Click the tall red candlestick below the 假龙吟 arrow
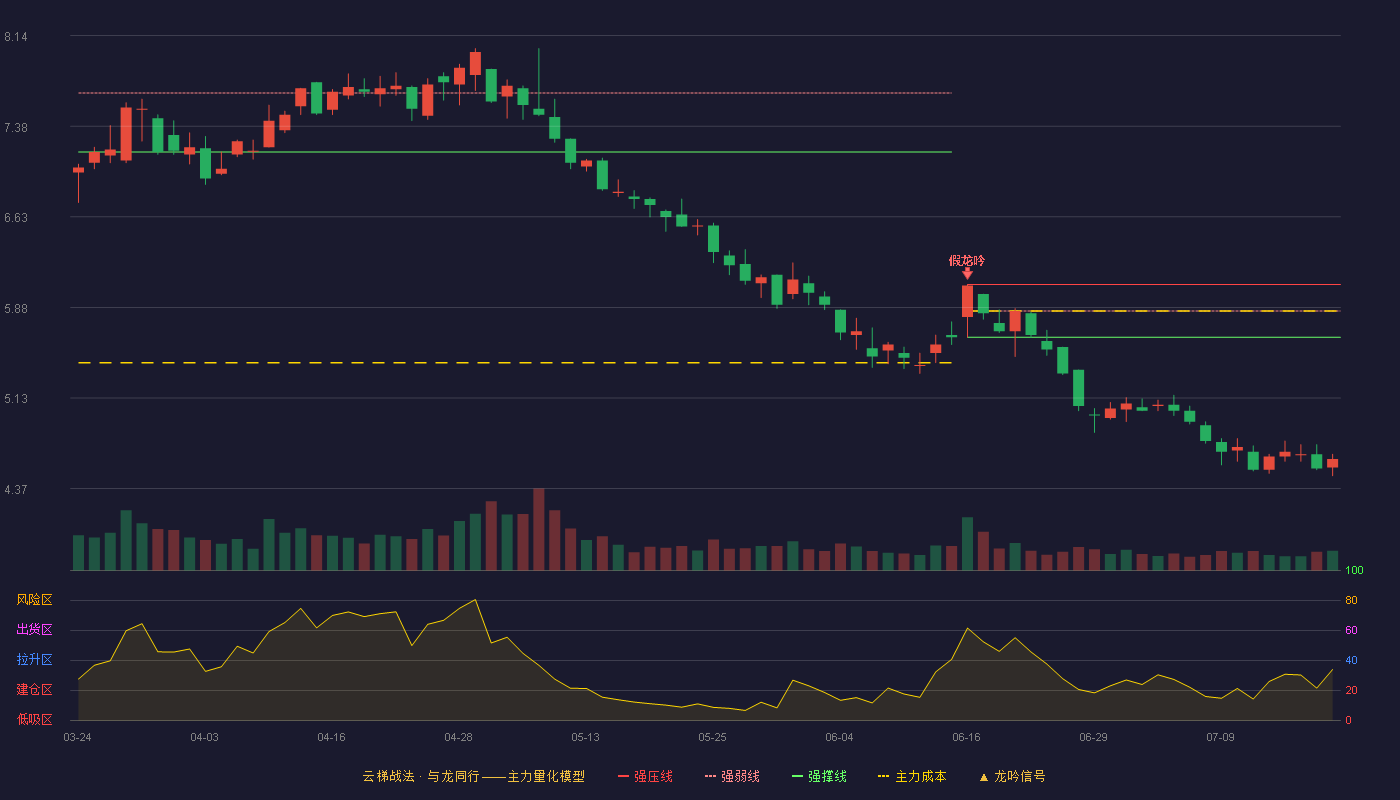 (967, 301)
